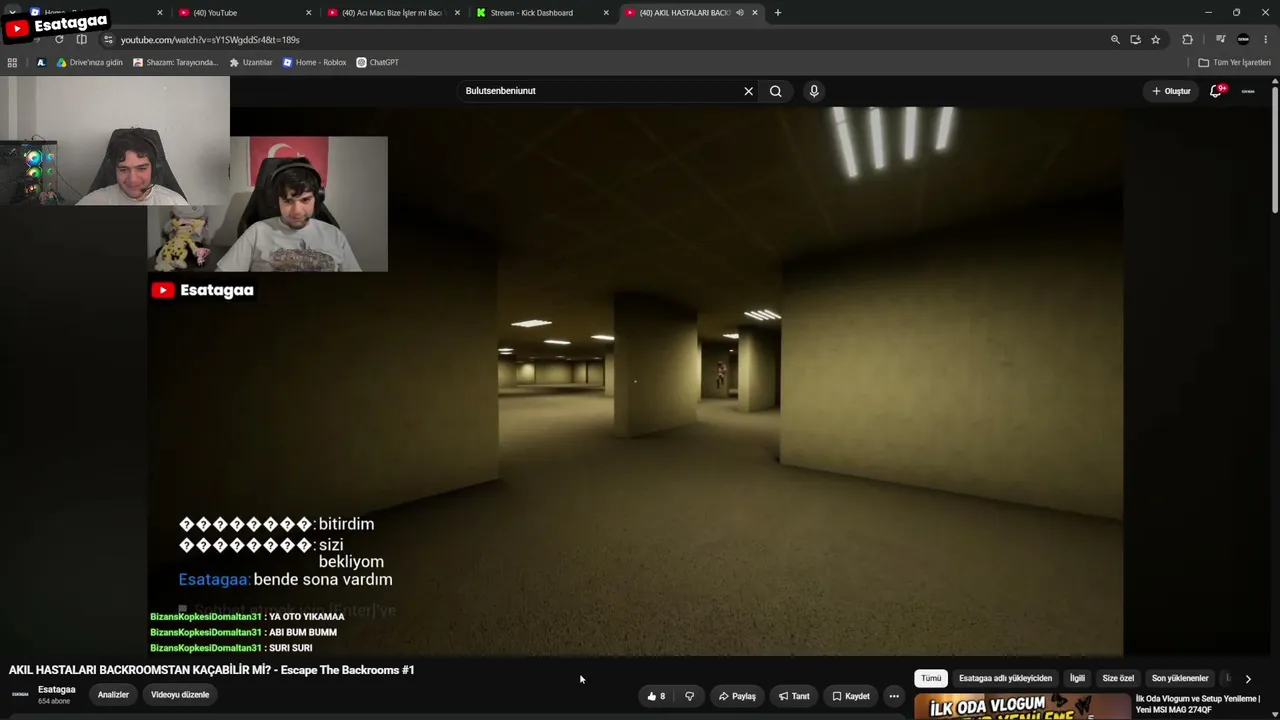Select the 'İlgili' filter chip
Screen dimensions: 1280x720
pos(1077,678)
